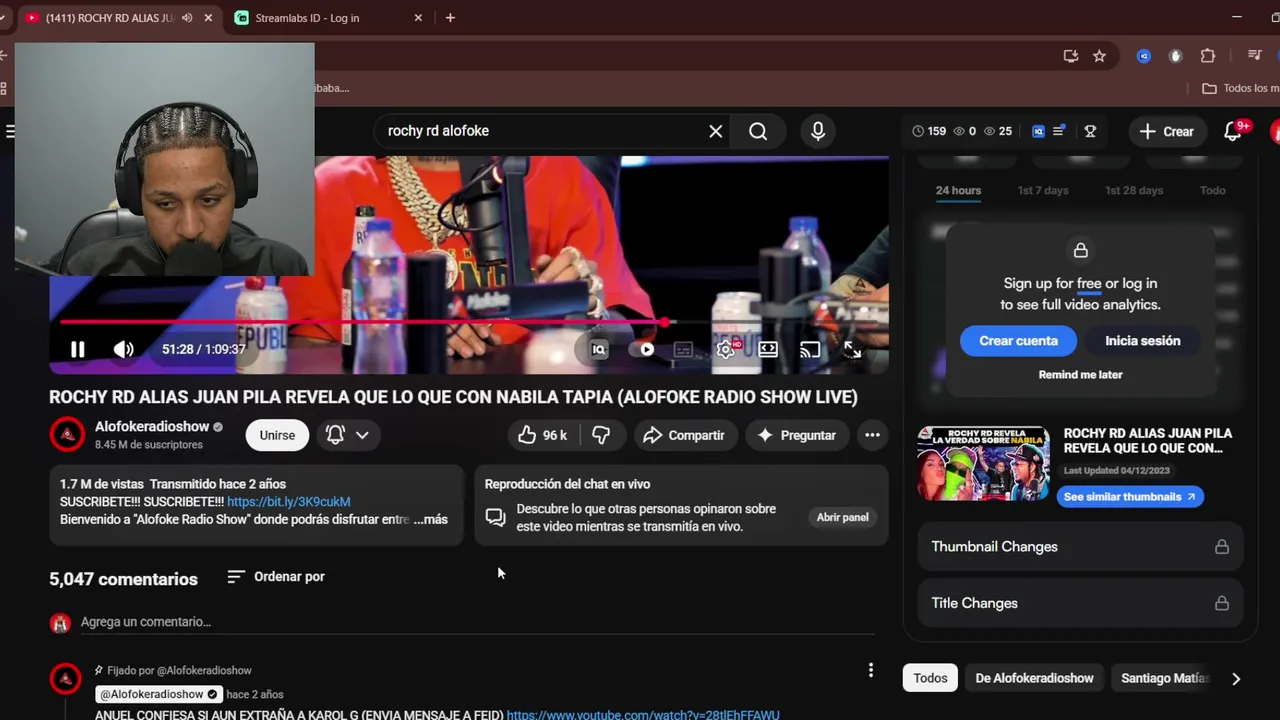Bookmark this page with star icon

pyautogui.click(x=1099, y=56)
